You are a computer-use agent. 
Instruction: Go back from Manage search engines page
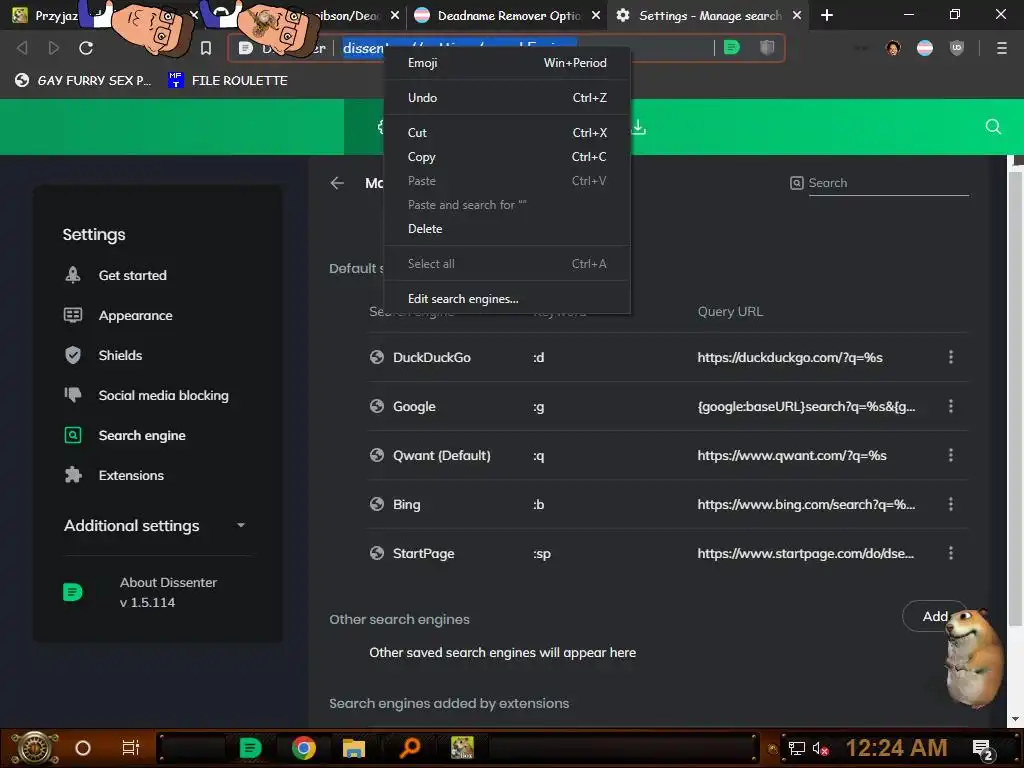point(337,183)
